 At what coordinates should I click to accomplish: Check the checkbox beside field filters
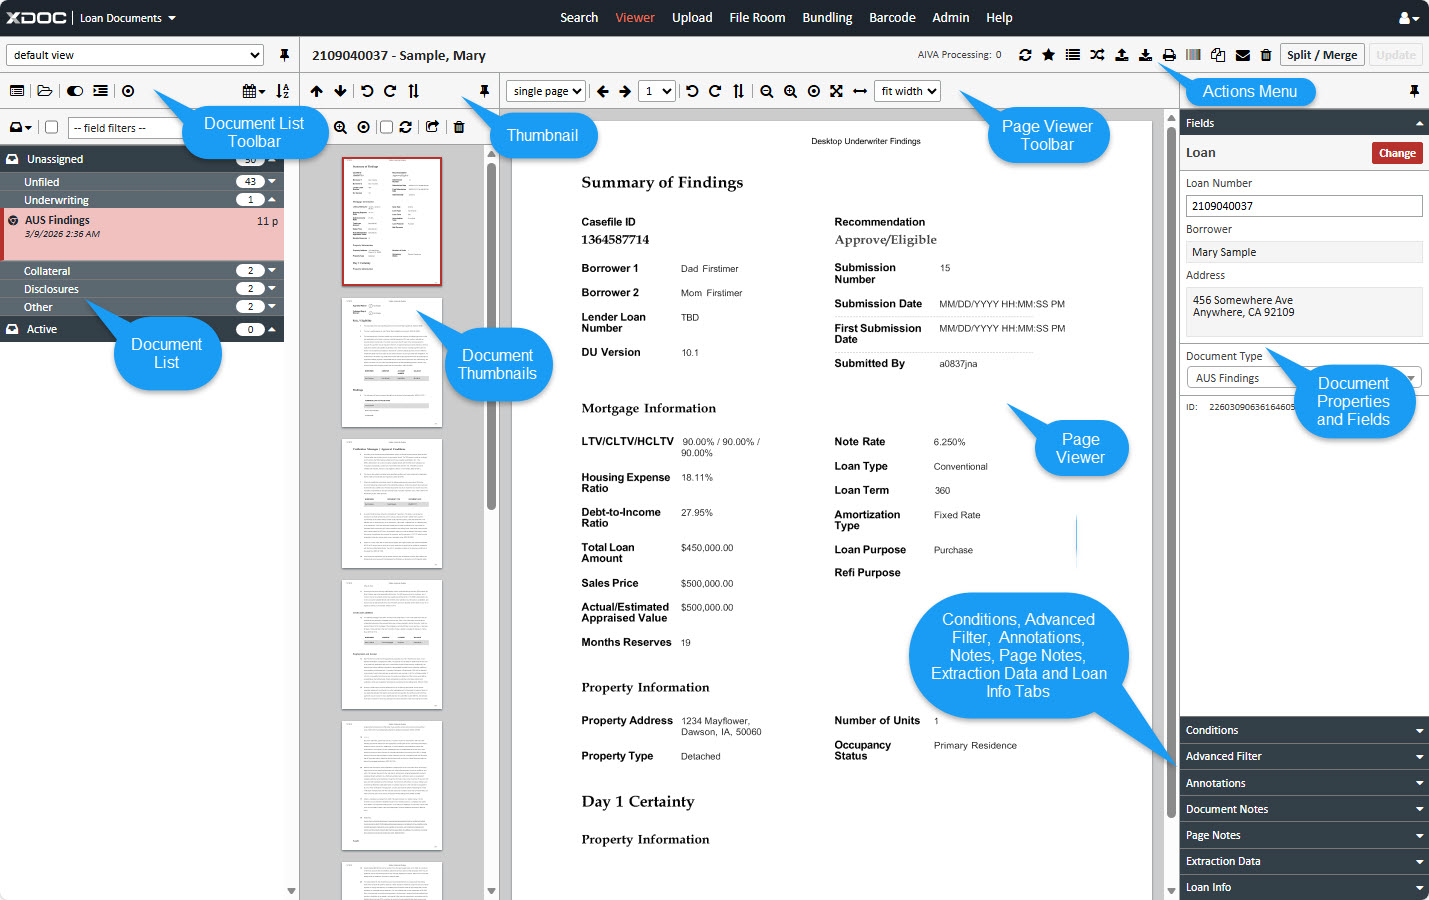coord(52,127)
